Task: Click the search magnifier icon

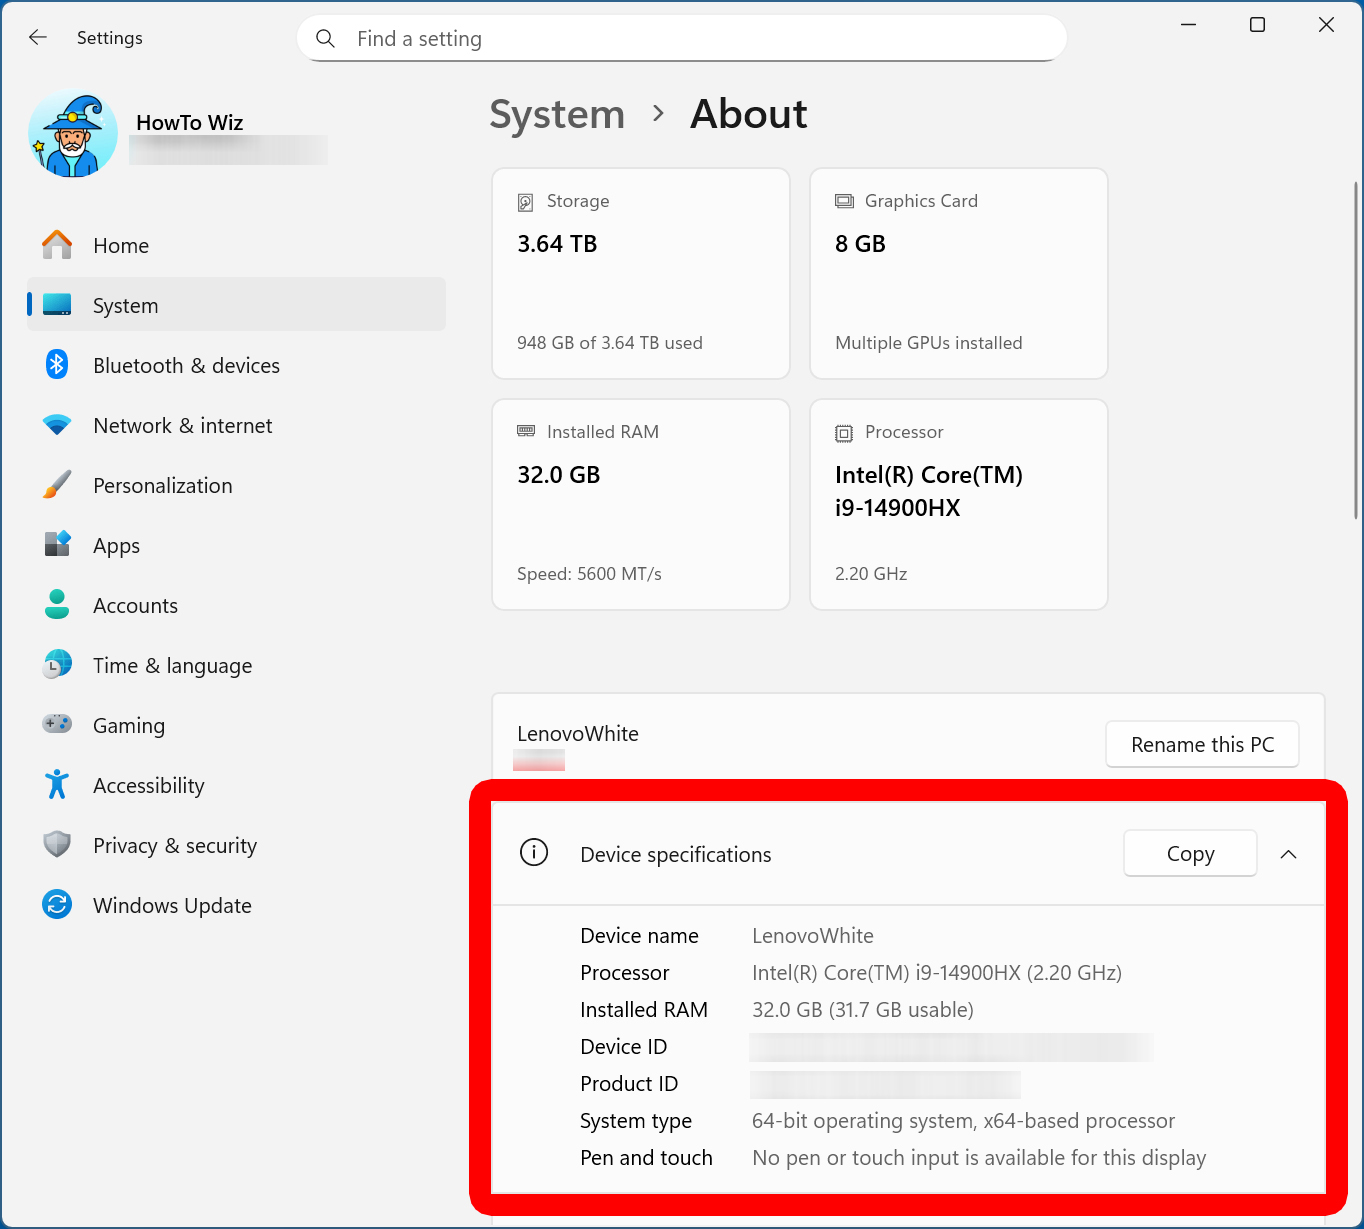Action: 325,38
